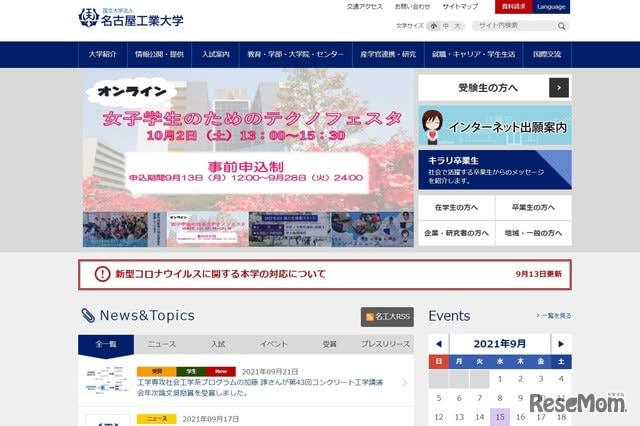Click the arrow on first news item
This screenshot has height=426, width=640.
404,382
